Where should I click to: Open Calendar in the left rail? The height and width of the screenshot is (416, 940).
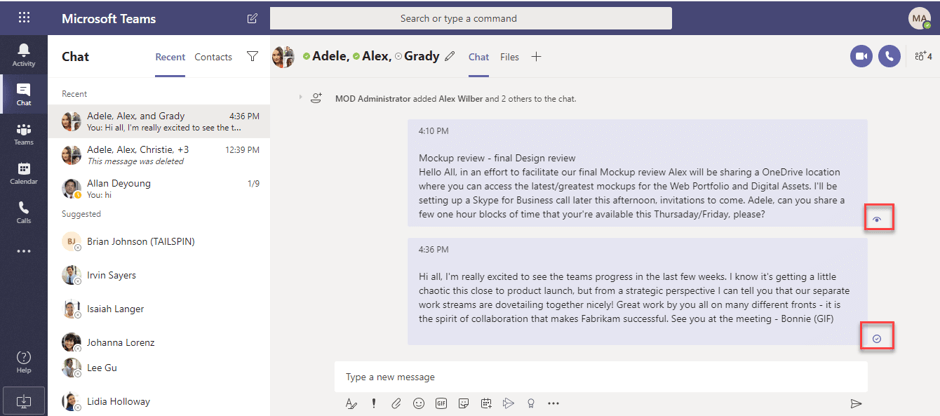tap(23, 173)
